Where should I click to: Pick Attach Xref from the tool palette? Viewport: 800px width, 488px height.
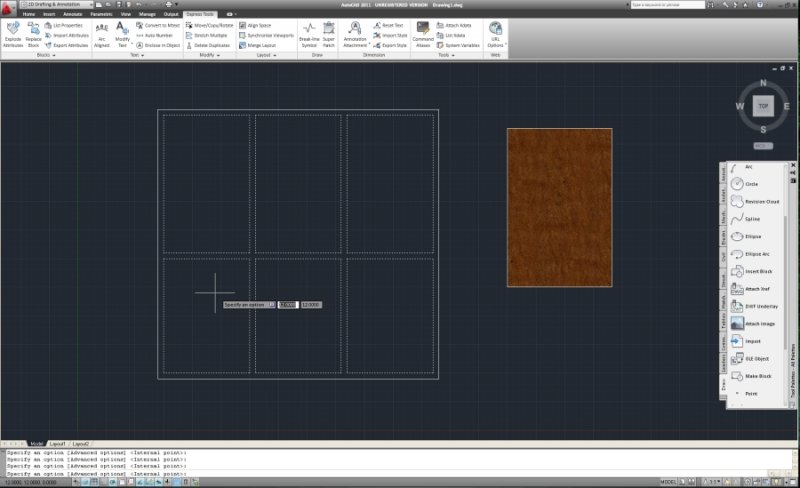pyautogui.click(x=751, y=289)
